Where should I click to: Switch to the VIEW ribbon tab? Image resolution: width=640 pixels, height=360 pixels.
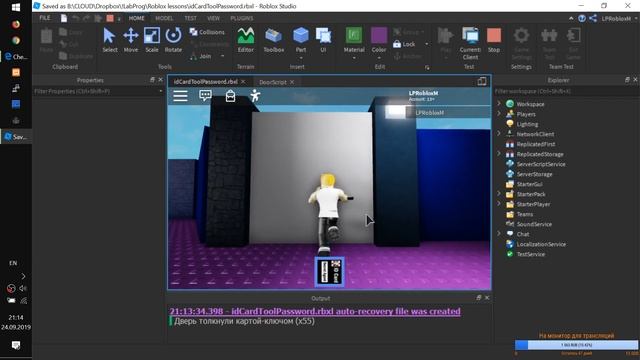(213, 18)
